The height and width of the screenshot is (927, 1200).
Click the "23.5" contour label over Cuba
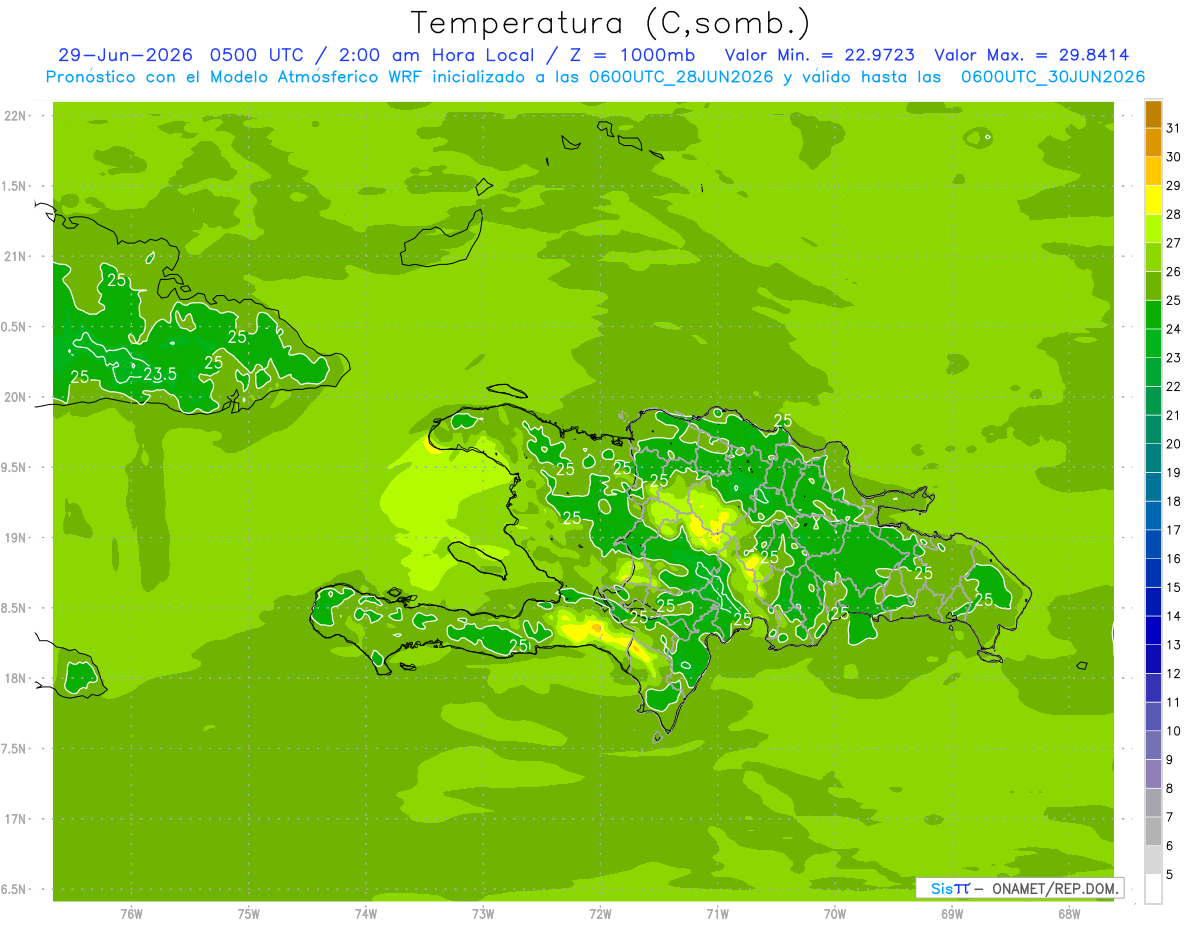160,374
